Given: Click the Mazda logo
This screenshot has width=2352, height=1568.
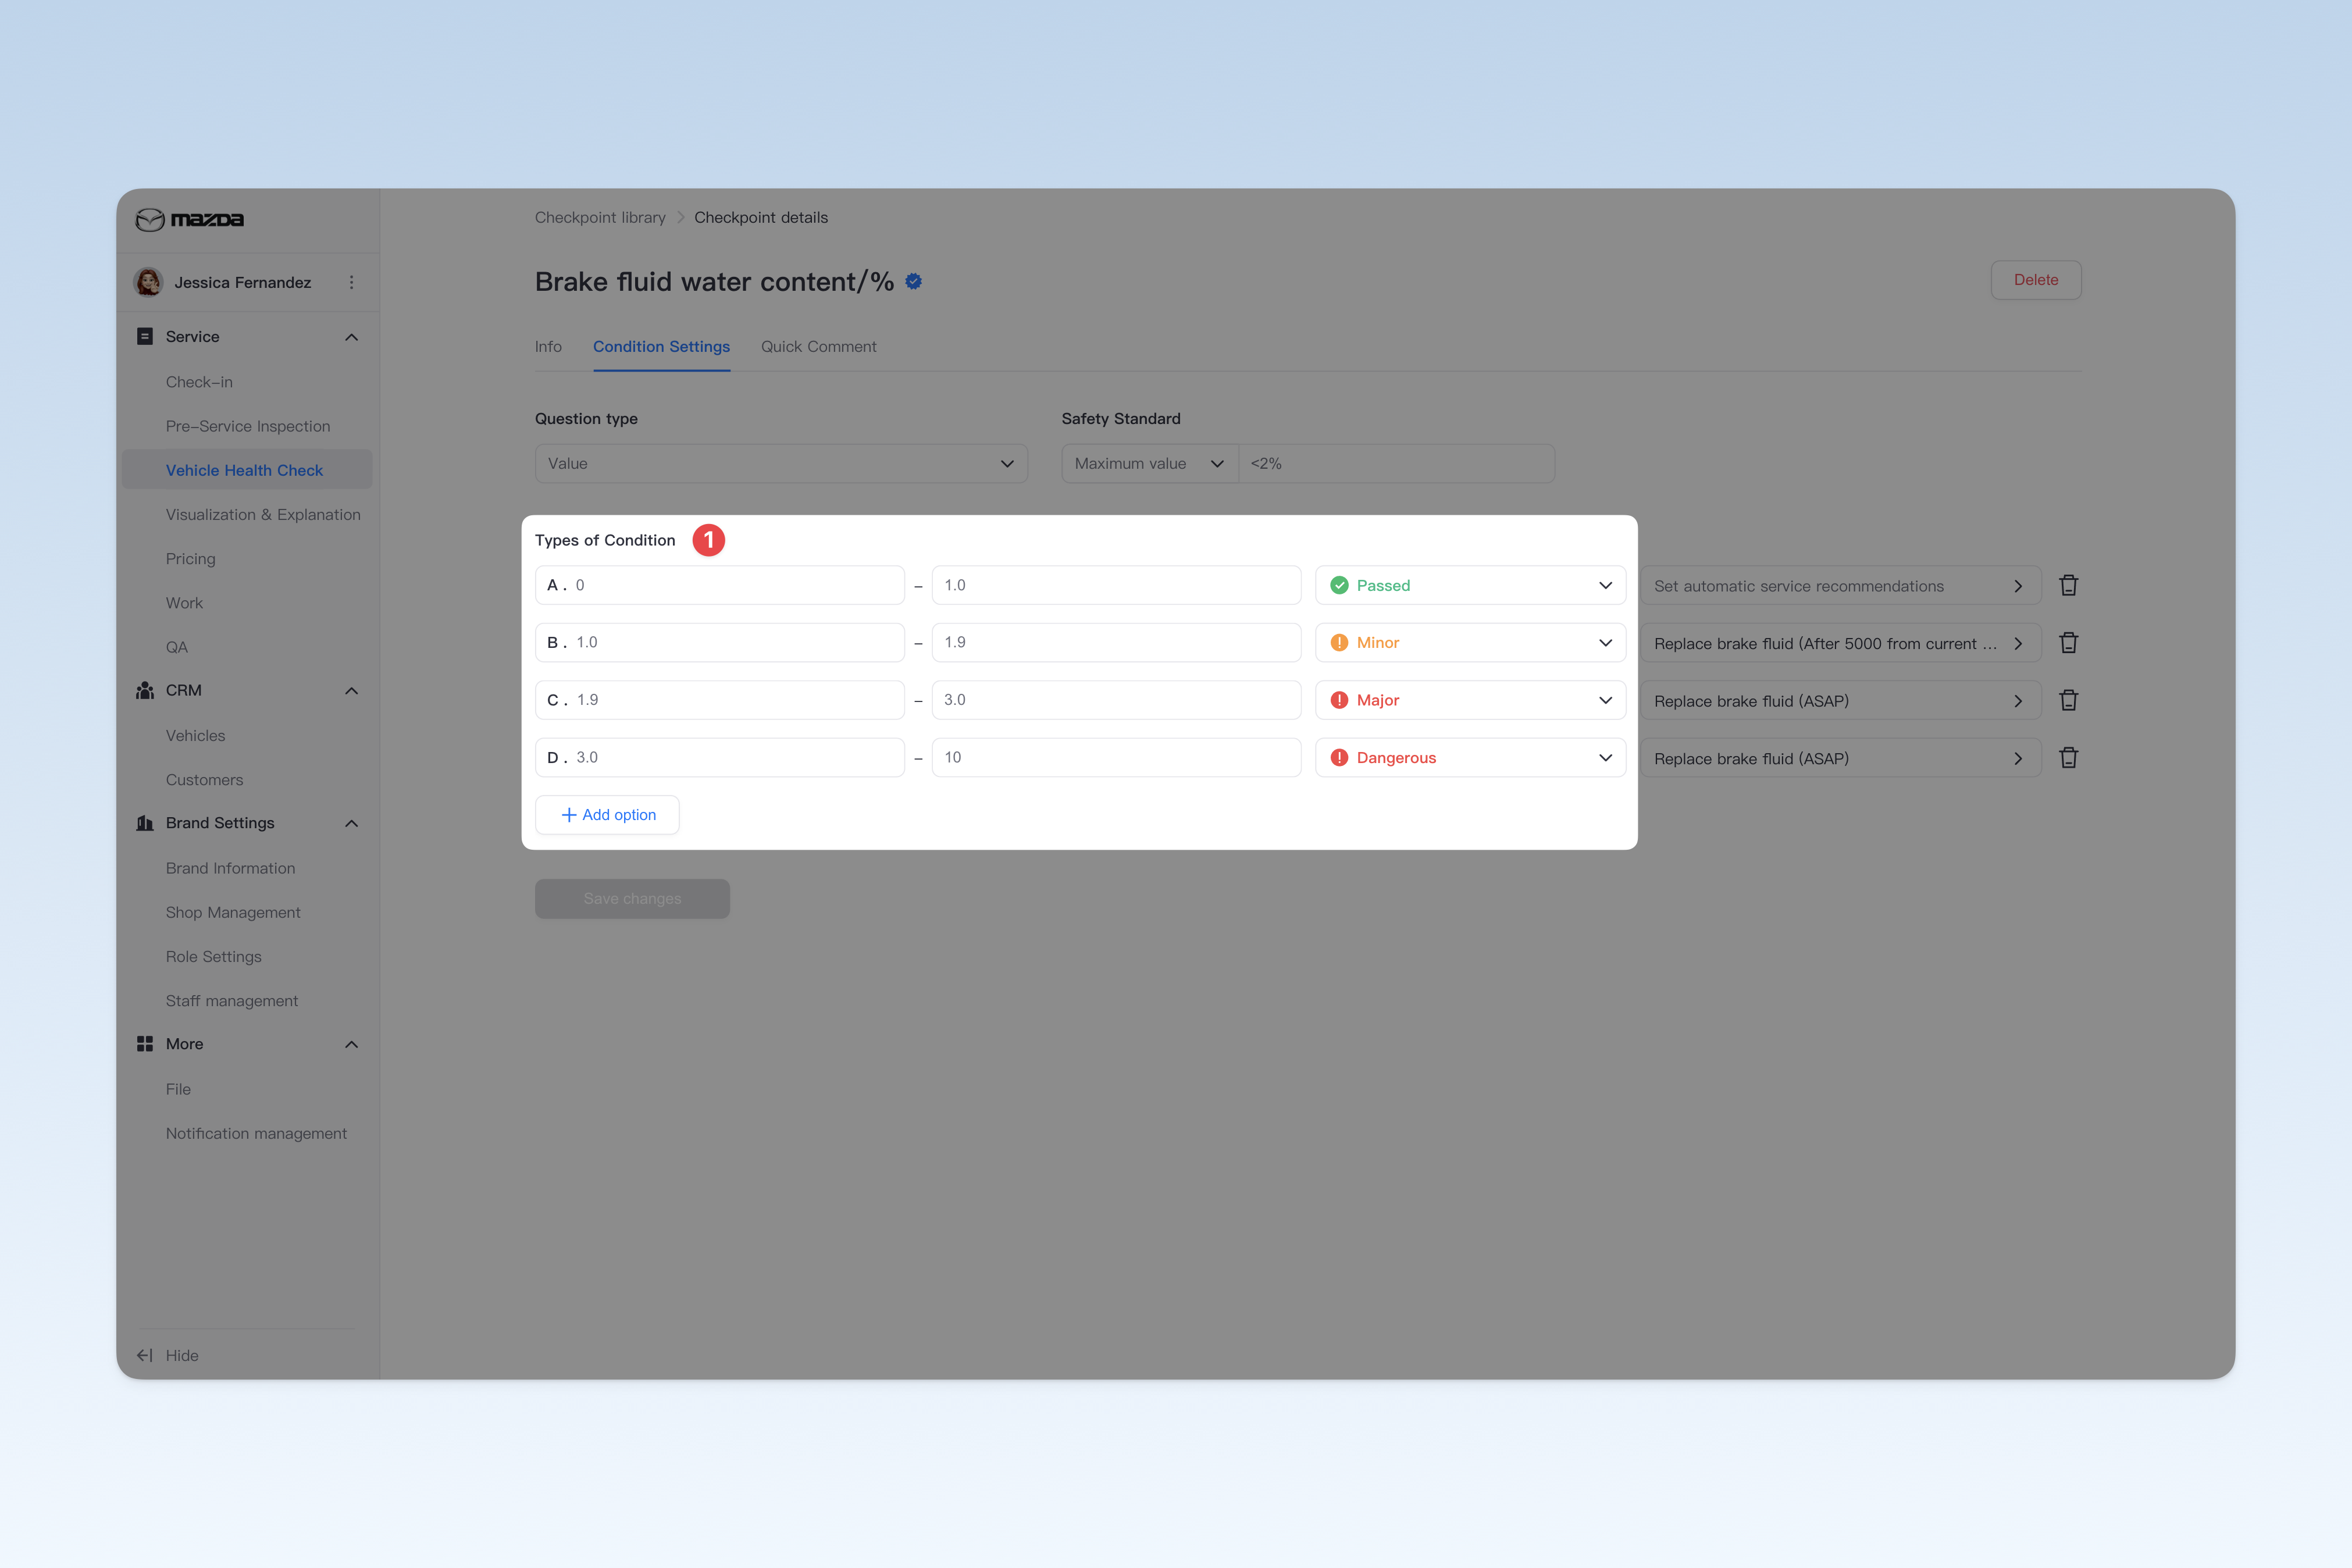Looking at the screenshot, I should pyautogui.click(x=190, y=219).
